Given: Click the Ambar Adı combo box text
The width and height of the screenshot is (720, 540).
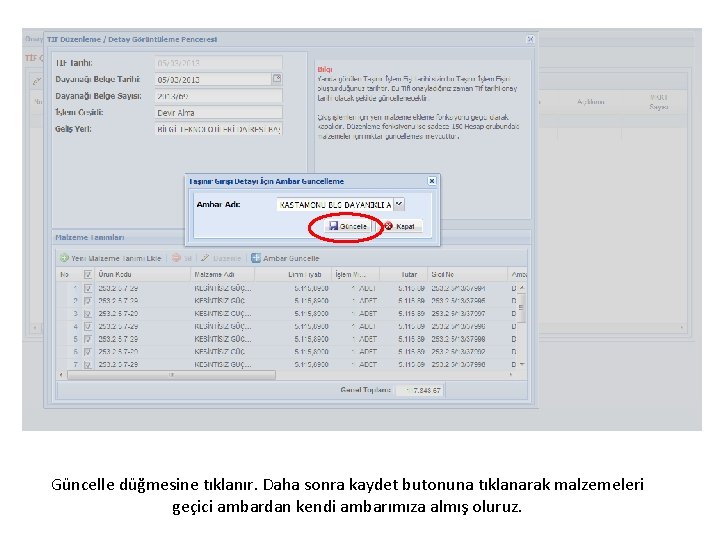Looking at the screenshot, I should 335,204.
